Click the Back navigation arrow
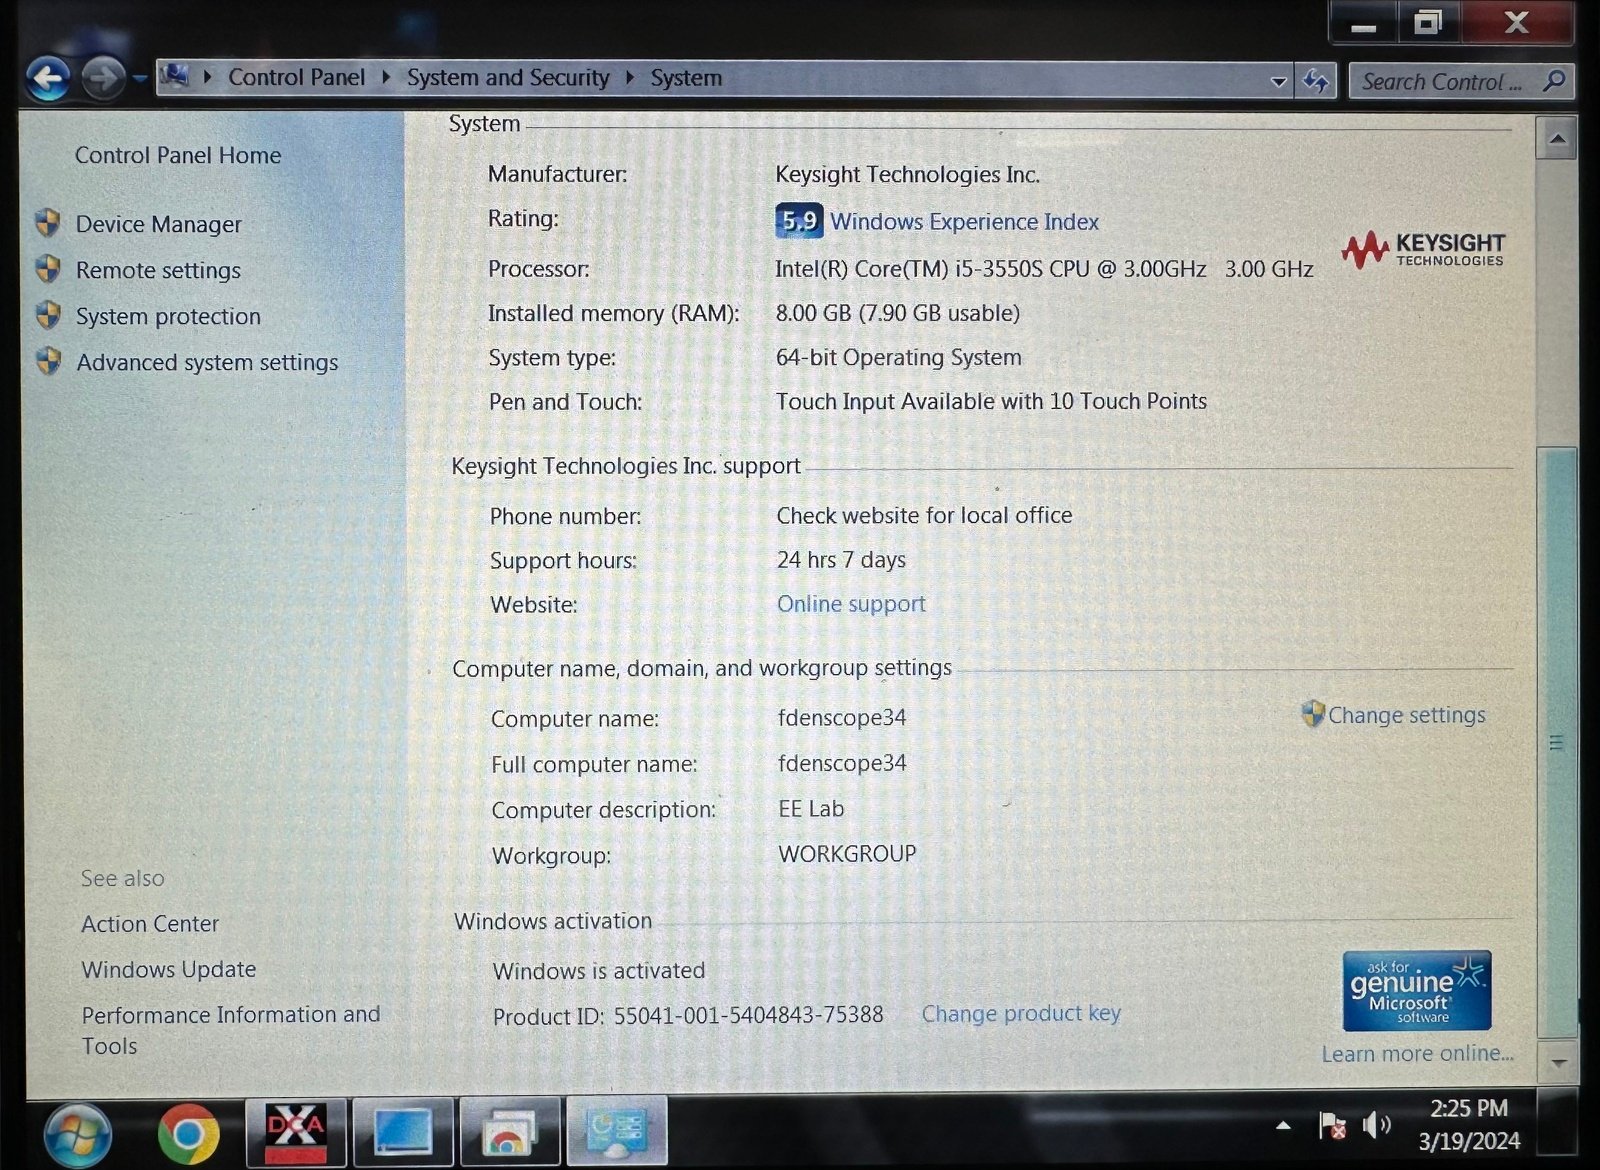Screen dimensions: 1600x1170 coord(47,78)
